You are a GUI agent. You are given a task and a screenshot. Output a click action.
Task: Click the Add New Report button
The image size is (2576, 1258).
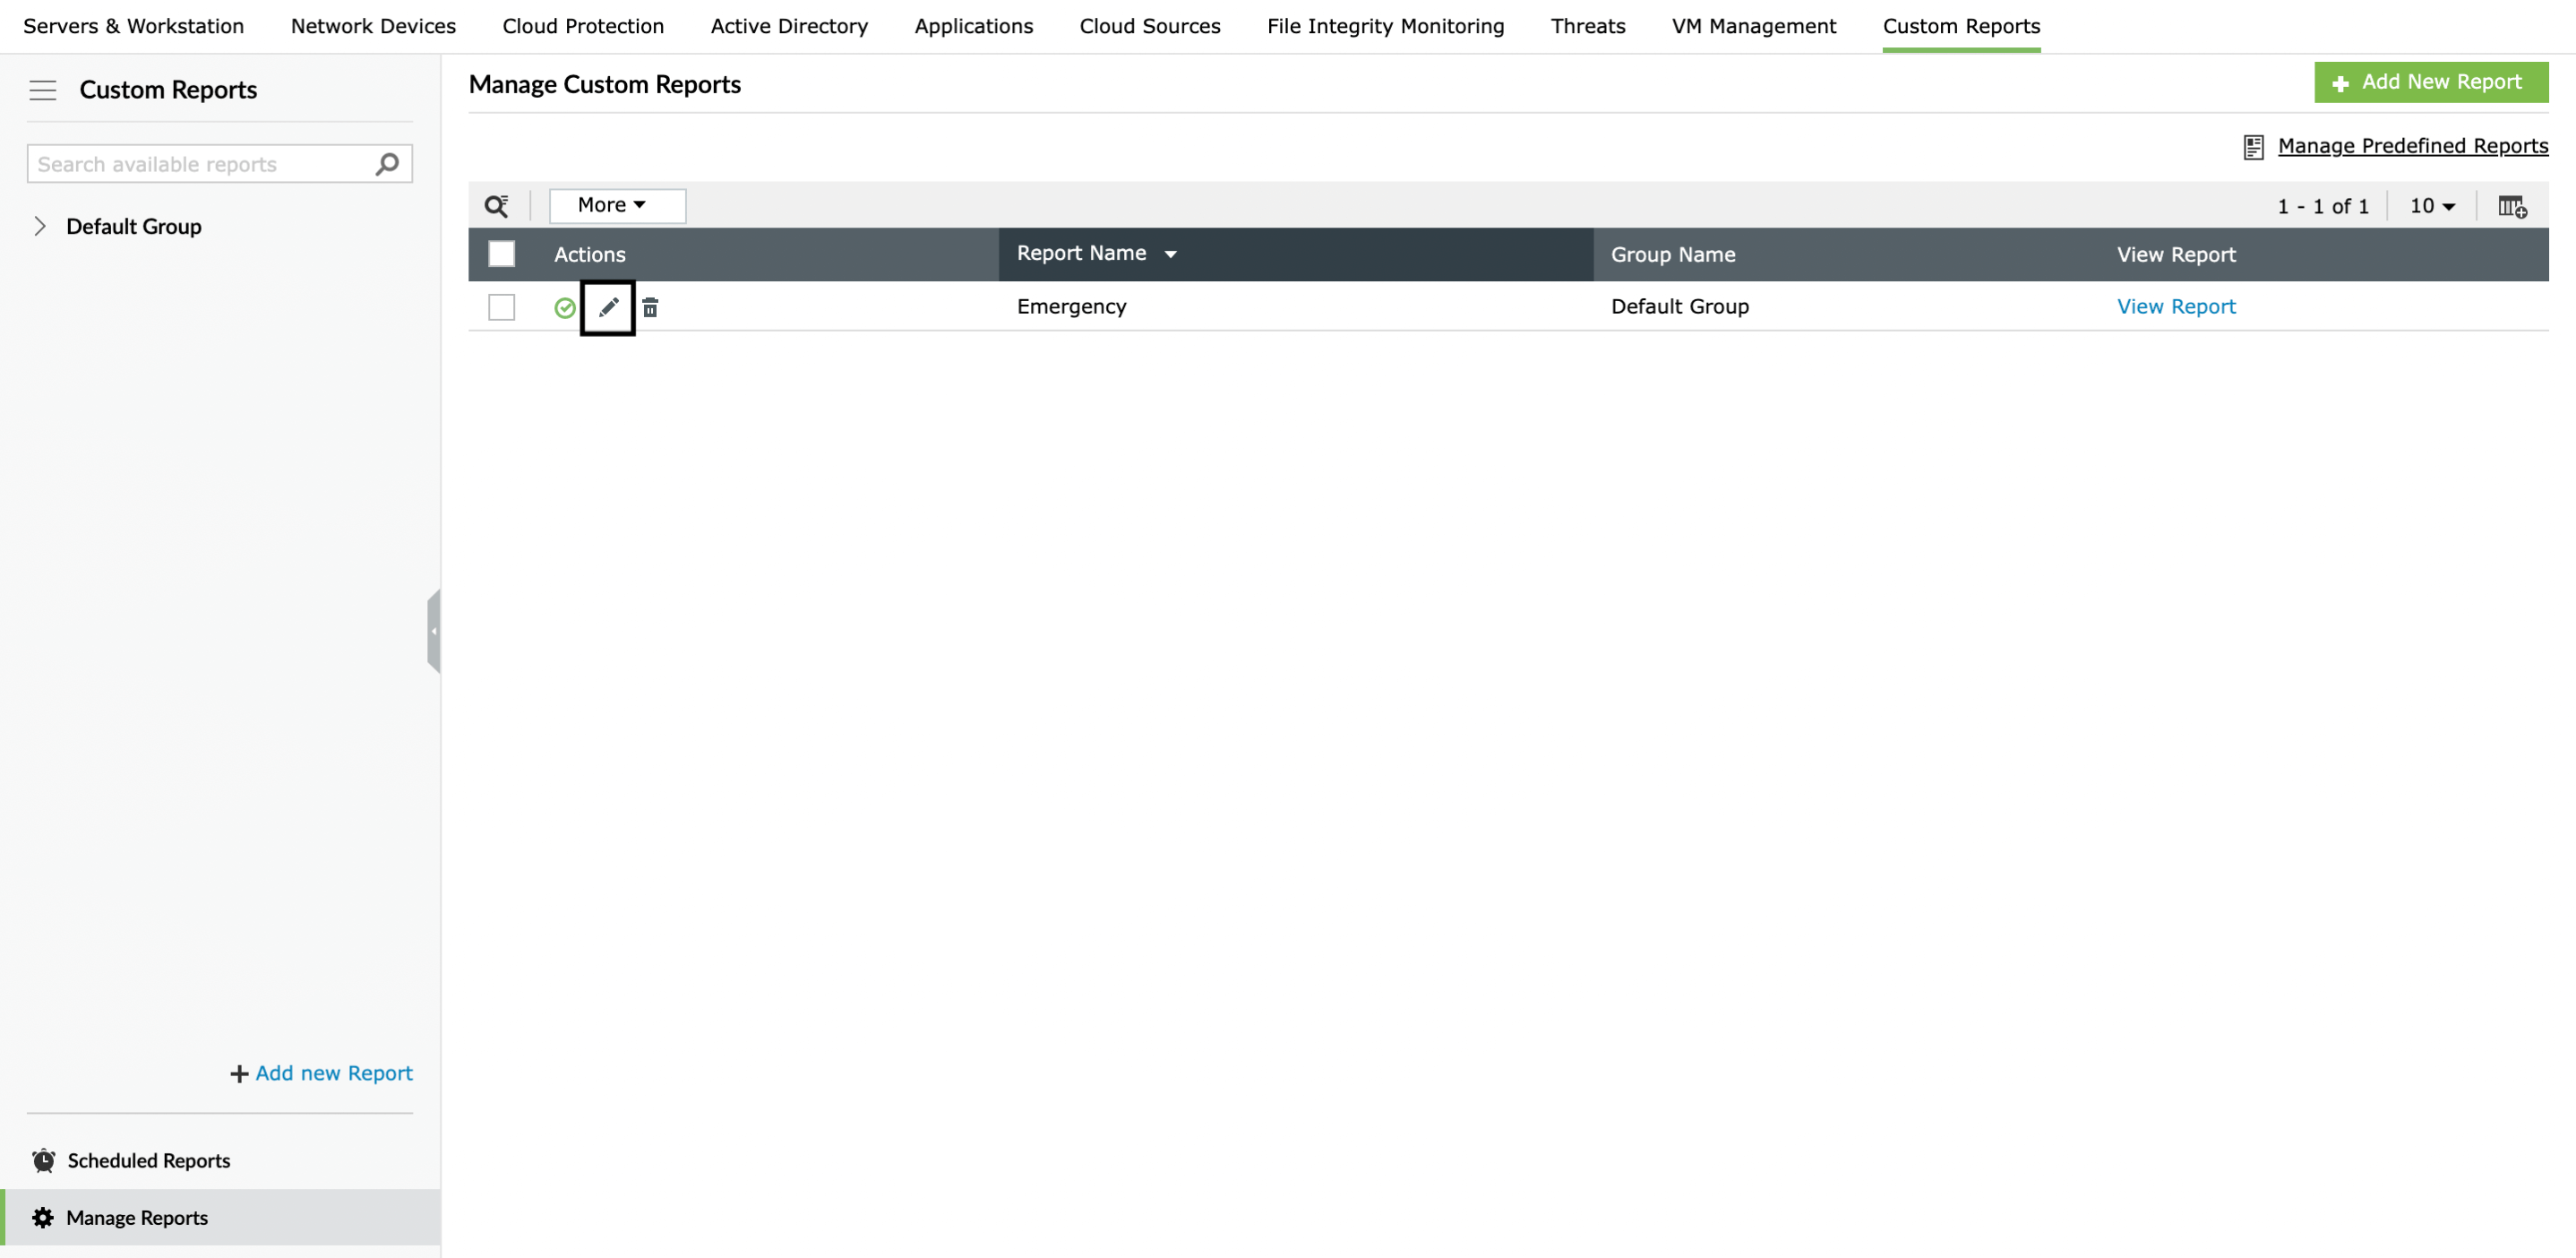coord(2430,82)
